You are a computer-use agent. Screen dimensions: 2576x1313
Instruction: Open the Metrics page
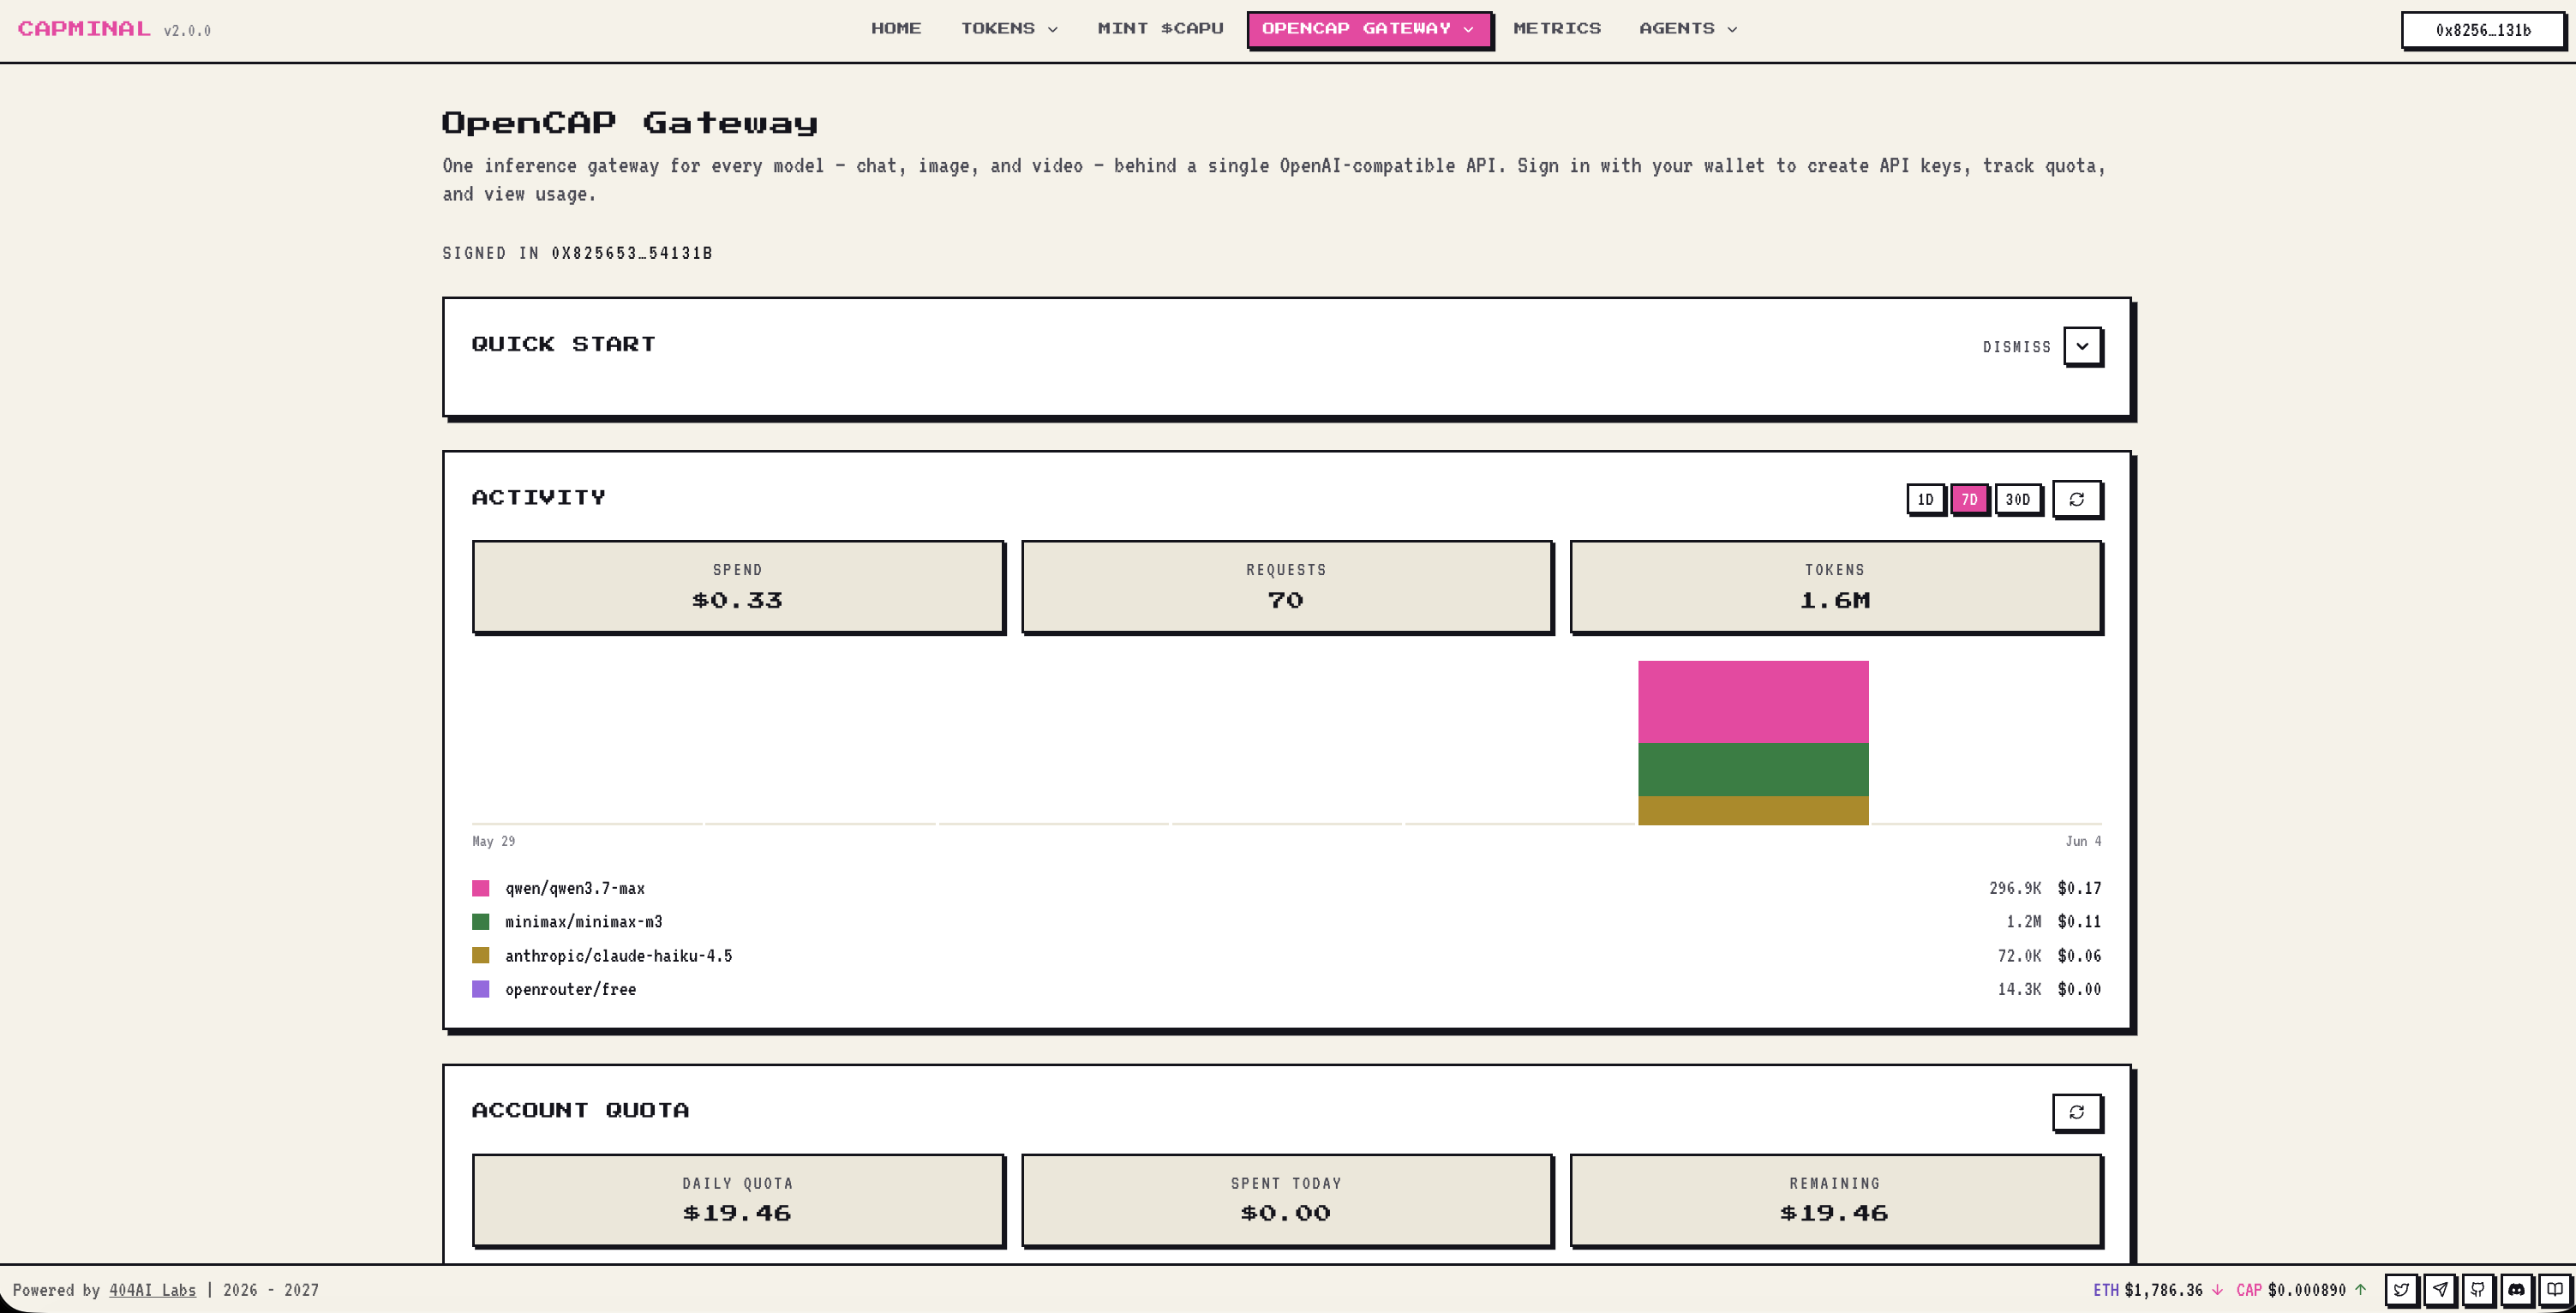(x=1557, y=29)
